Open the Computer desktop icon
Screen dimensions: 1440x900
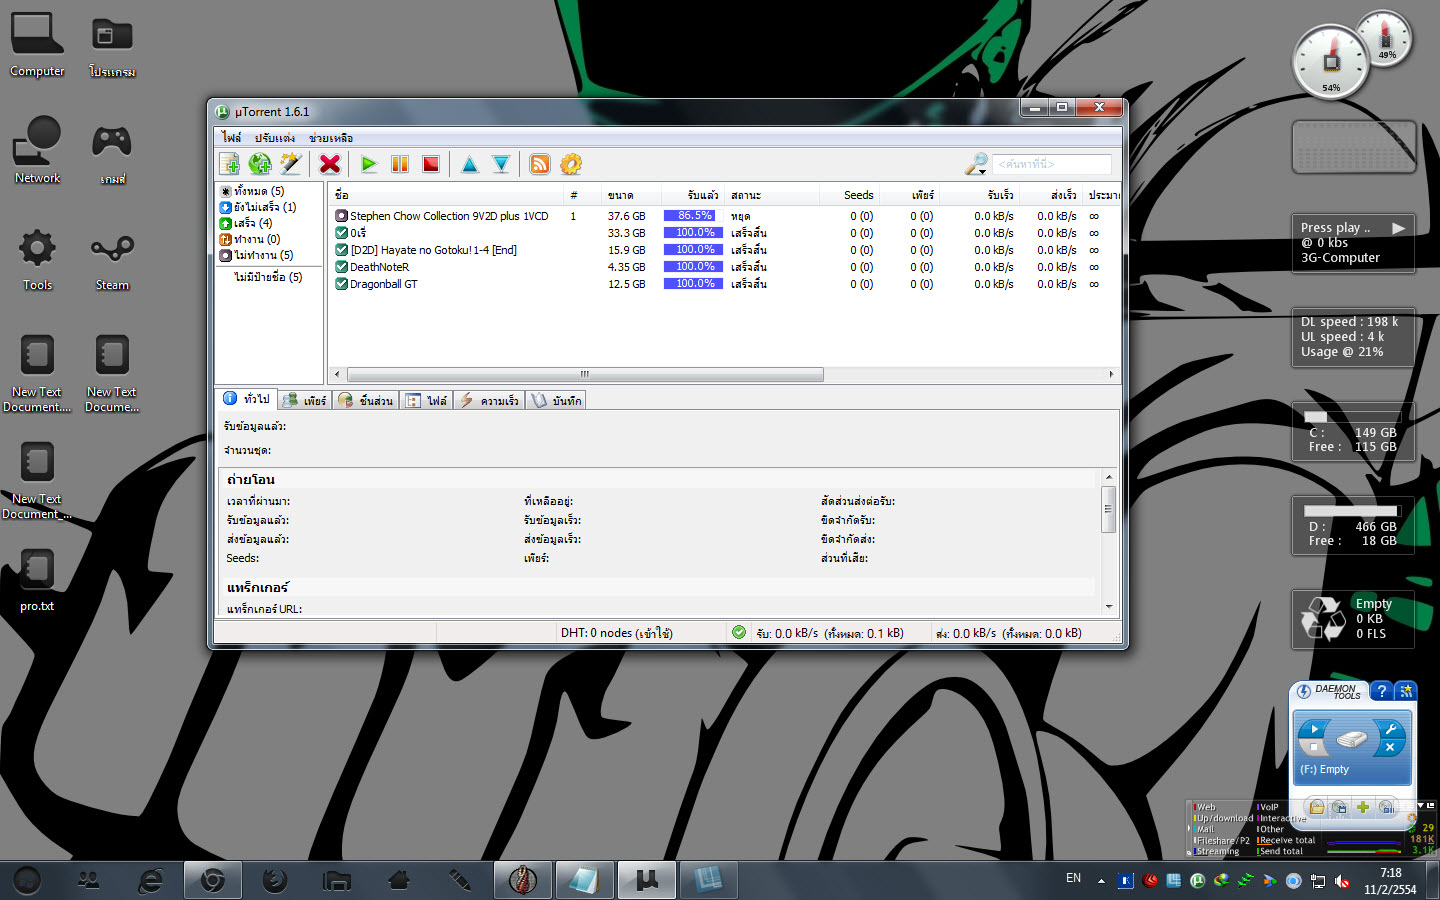click(37, 45)
